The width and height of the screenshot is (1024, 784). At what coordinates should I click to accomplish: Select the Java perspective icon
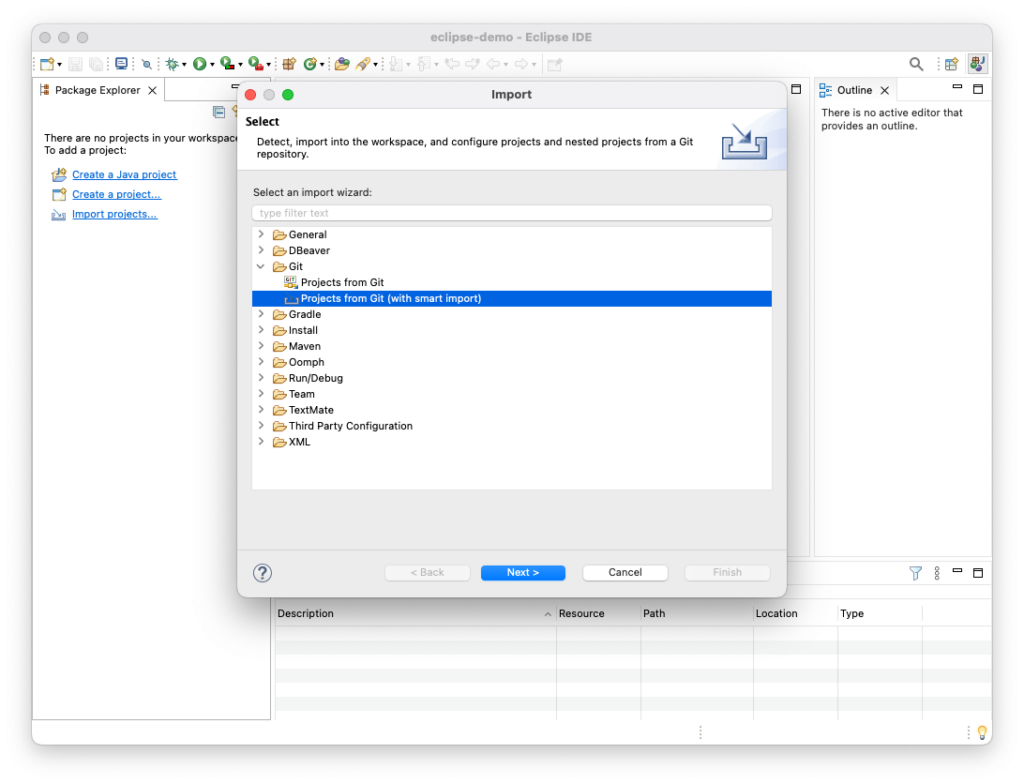coord(977,64)
